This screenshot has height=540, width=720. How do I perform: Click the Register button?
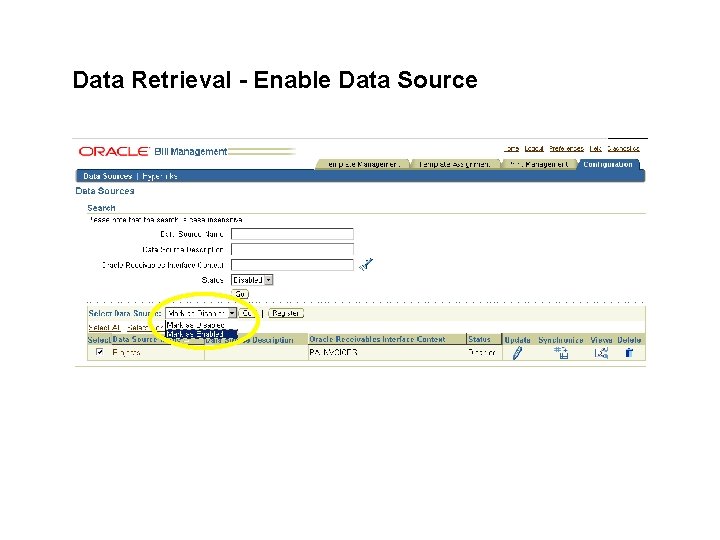click(x=286, y=313)
